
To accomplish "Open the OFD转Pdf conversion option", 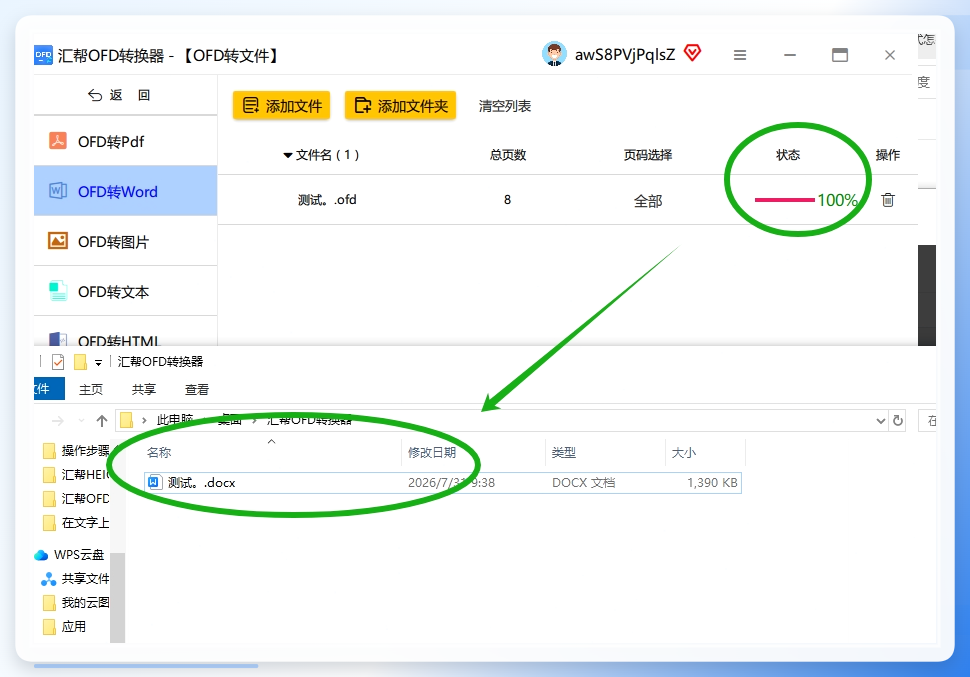I will (126, 141).
